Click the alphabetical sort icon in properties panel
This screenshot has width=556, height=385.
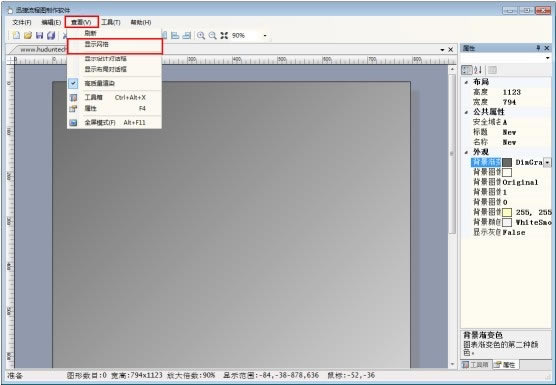(478, 70)
